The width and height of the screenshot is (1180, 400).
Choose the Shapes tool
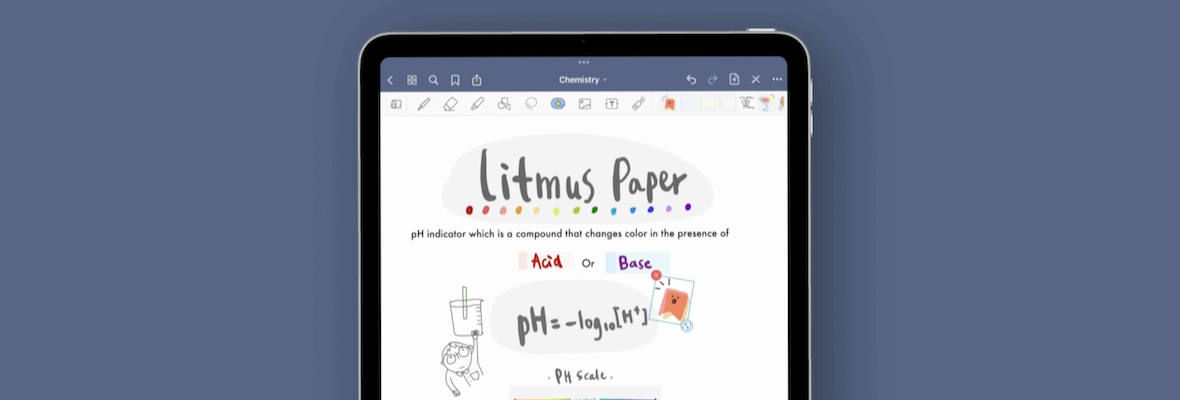[x=504, y=104]
